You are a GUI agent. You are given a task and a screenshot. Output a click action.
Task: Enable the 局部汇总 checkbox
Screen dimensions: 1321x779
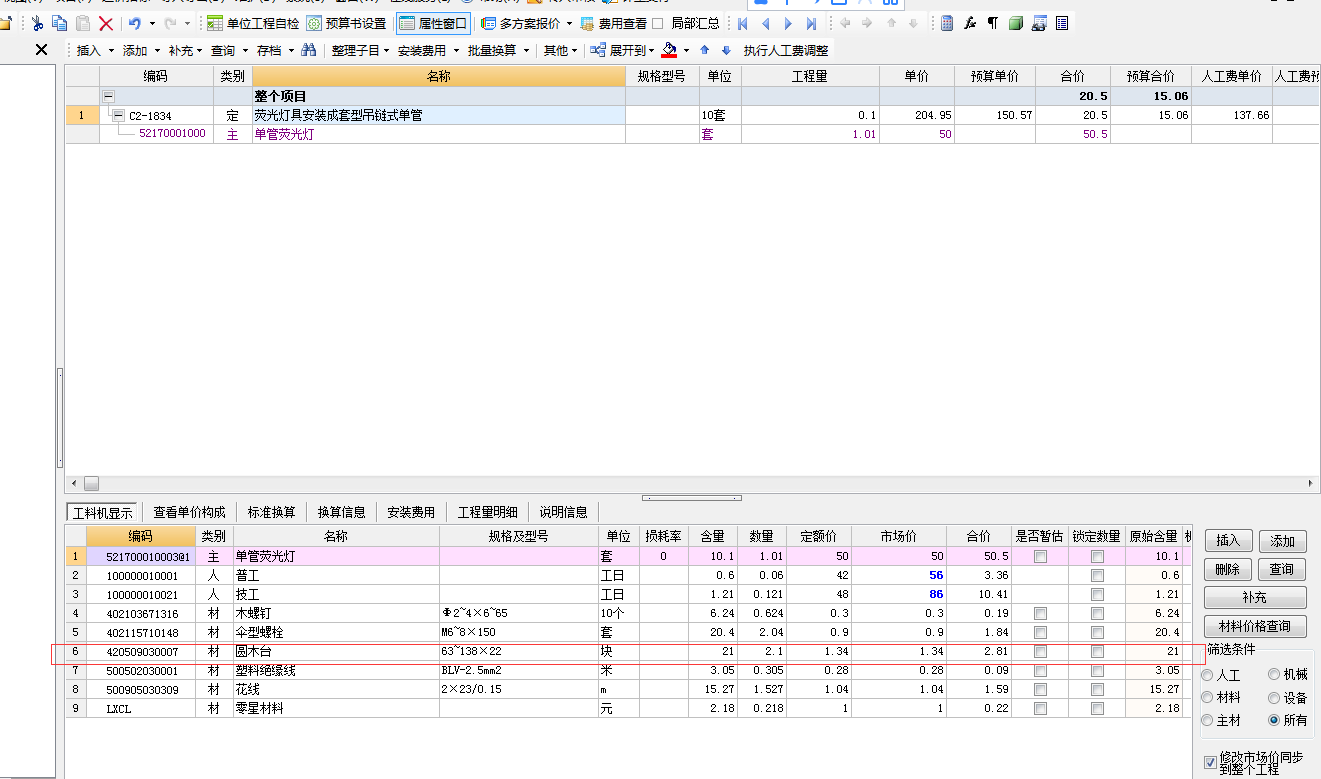click(x=658, y=23)
